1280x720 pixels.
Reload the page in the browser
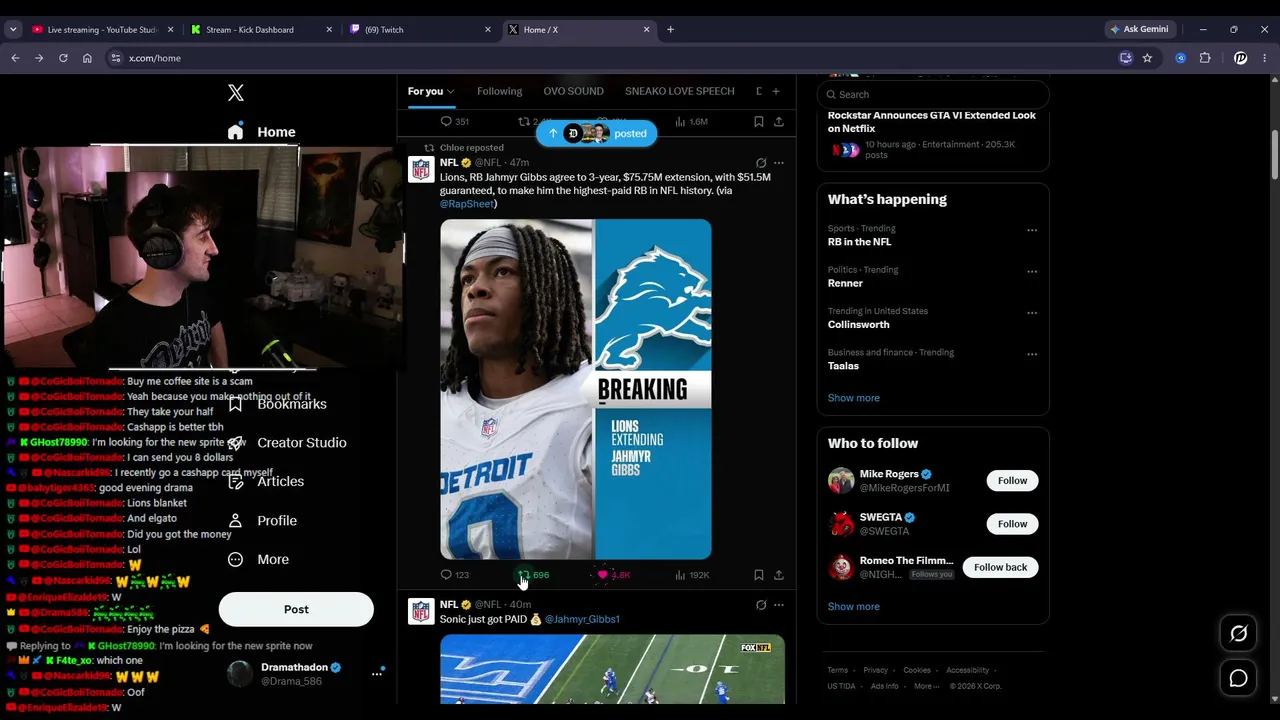coord(63,58)
